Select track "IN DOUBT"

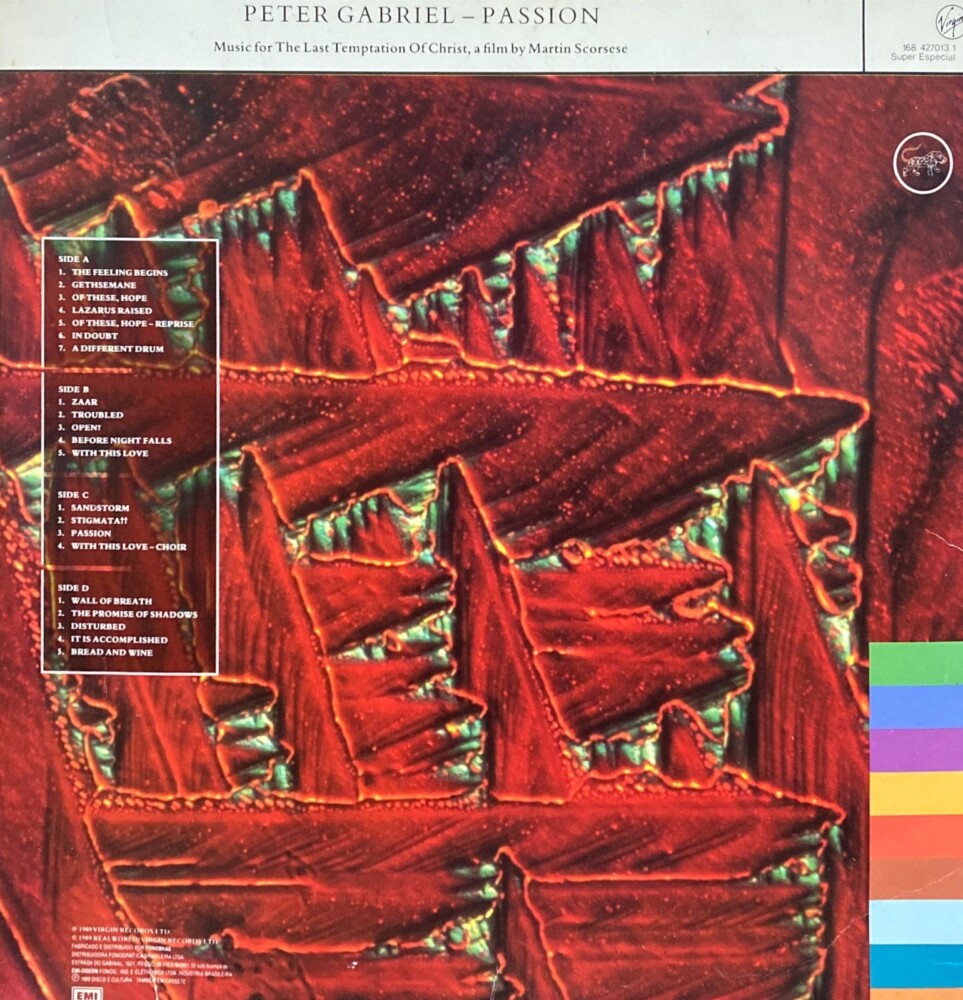(x=94, y=336)
